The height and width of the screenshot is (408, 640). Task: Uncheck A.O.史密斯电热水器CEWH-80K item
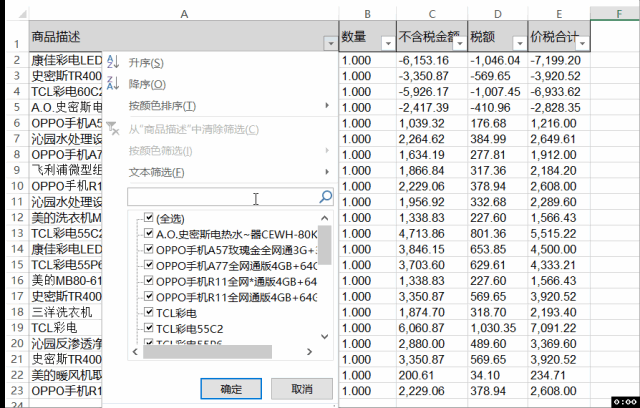(149, 233)
